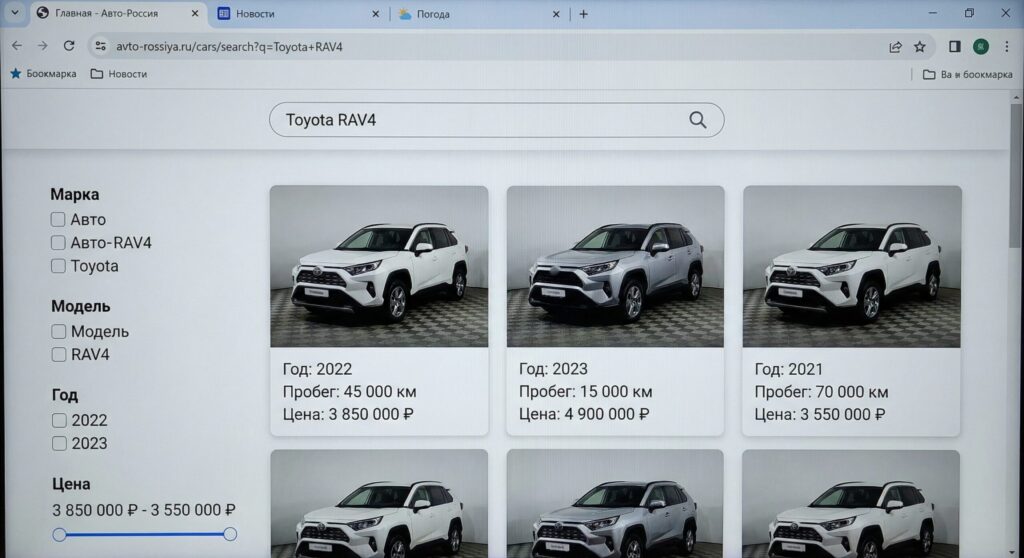Click Пробег: 70 000 км text
Viewport: 1024px width, 558px height.
(x=821, y=392)
